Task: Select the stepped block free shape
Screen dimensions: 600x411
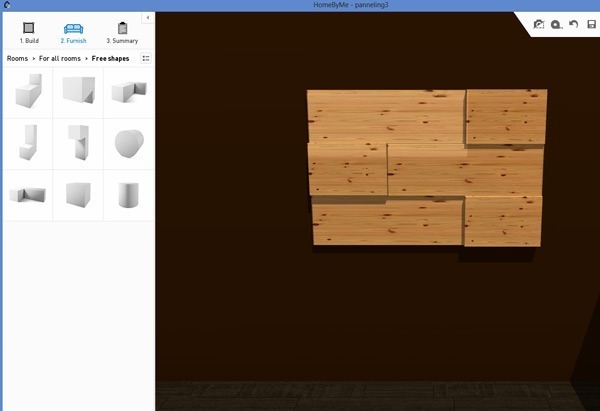Action: coord(28,92)
